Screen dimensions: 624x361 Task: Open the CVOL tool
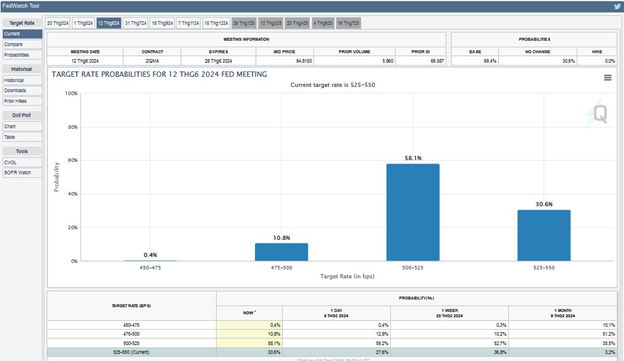(x=22, y=162)
